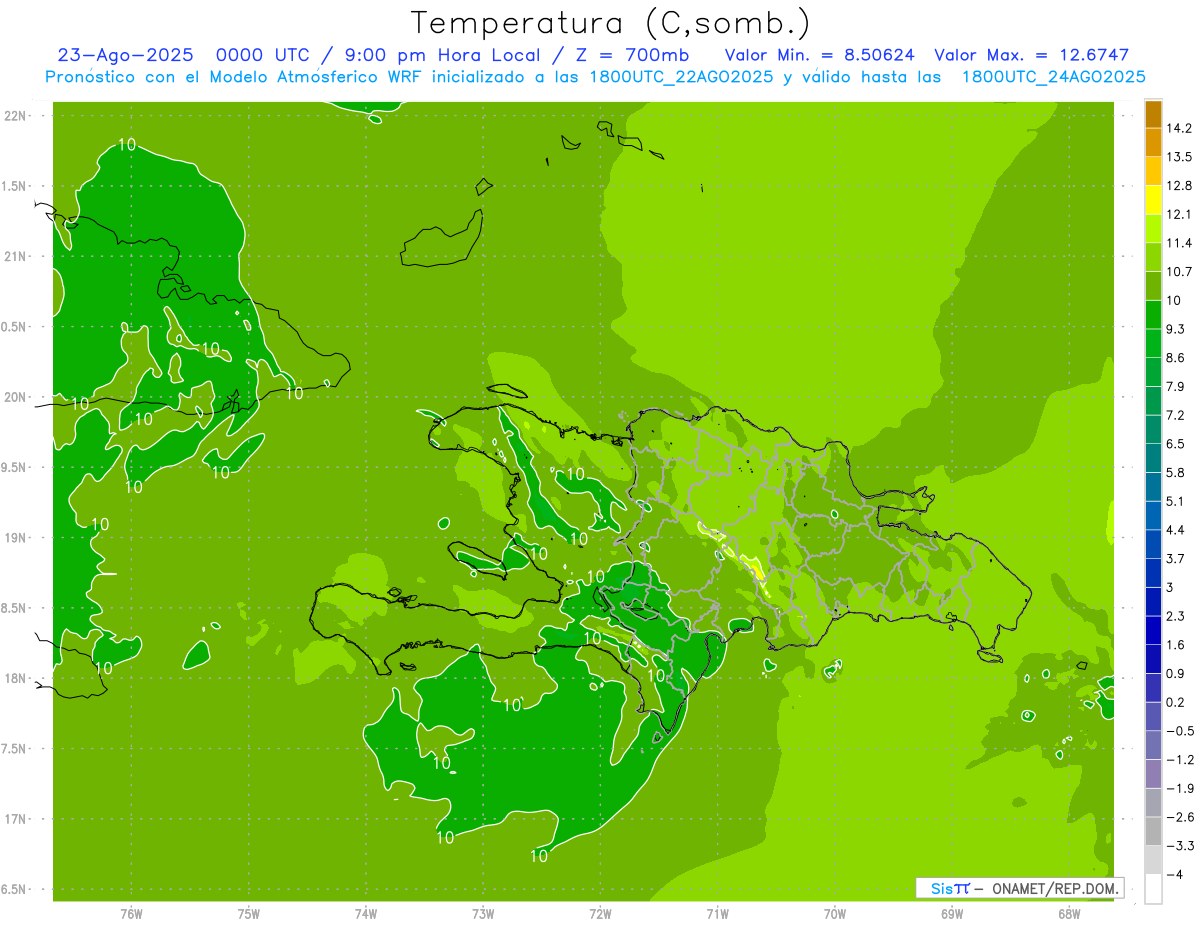Click the '12.8' colorbar value
Viewport: 1200px width, 927px height.
[1179, 185]
